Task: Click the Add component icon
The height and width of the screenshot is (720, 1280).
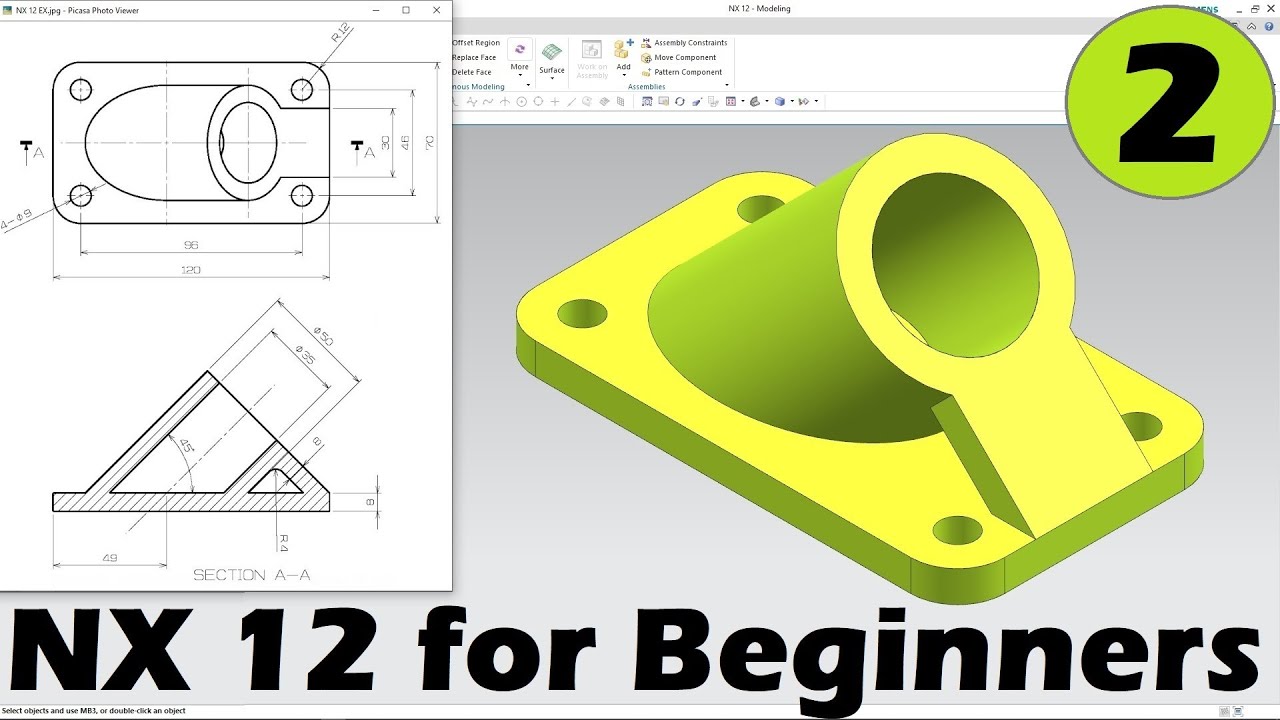Action: pyautogui.click(x=624, y=49)
